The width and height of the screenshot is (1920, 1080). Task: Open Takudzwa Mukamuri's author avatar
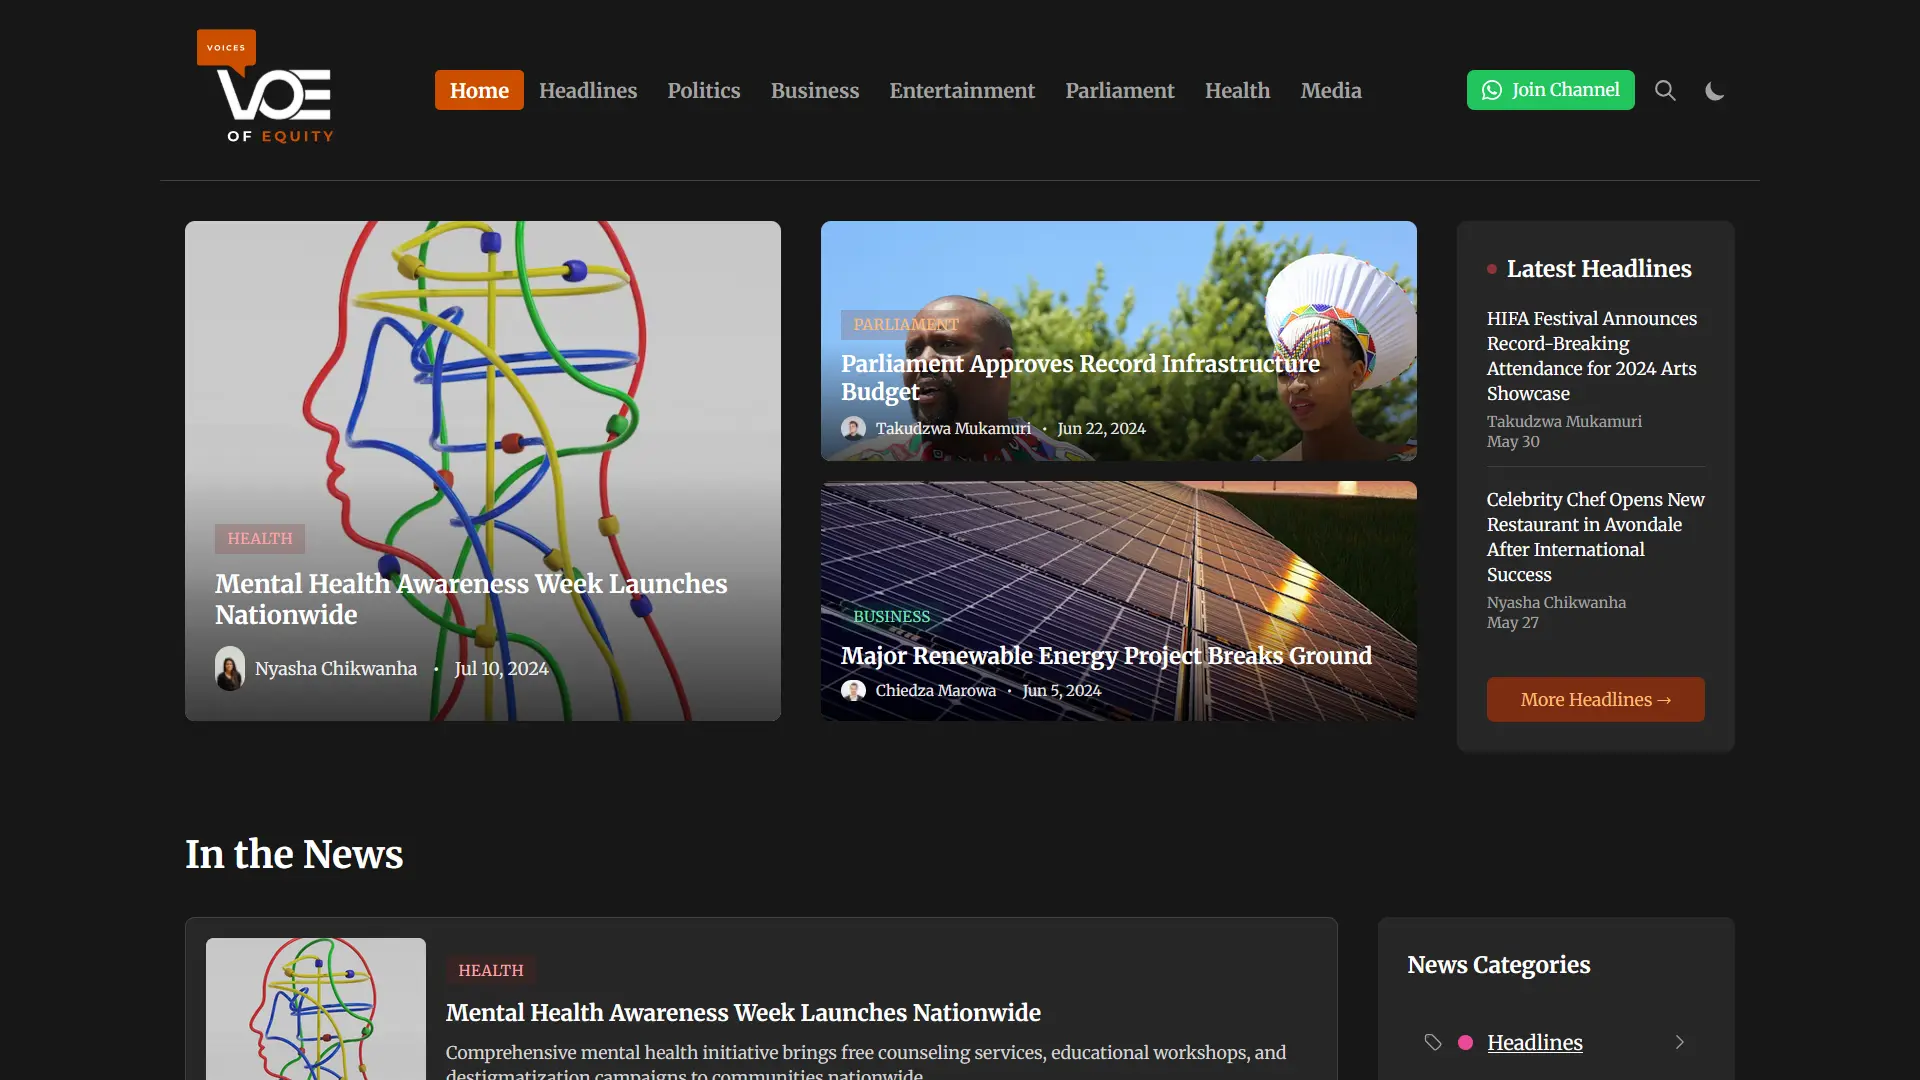pyautogui.click(x=855, y=428)
